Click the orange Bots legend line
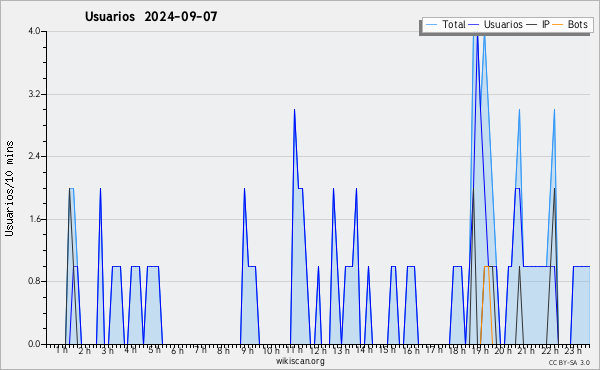The width and height of the screenshot is (600, 370). coord(558,25)
